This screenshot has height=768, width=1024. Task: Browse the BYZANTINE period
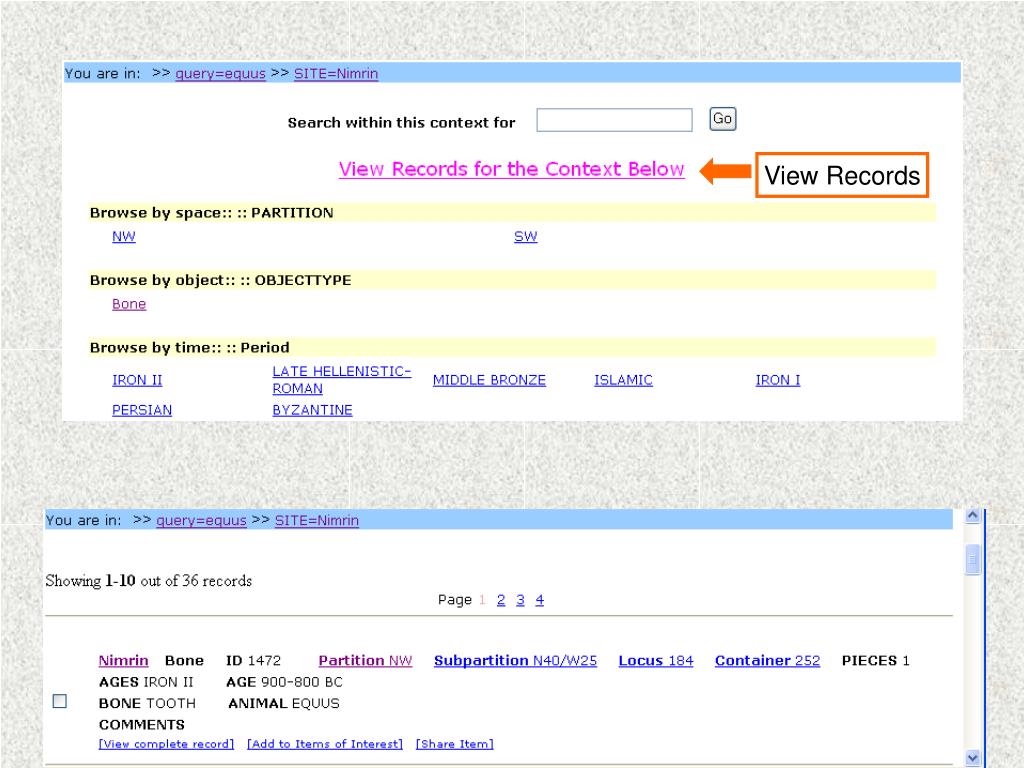point(312,410)
